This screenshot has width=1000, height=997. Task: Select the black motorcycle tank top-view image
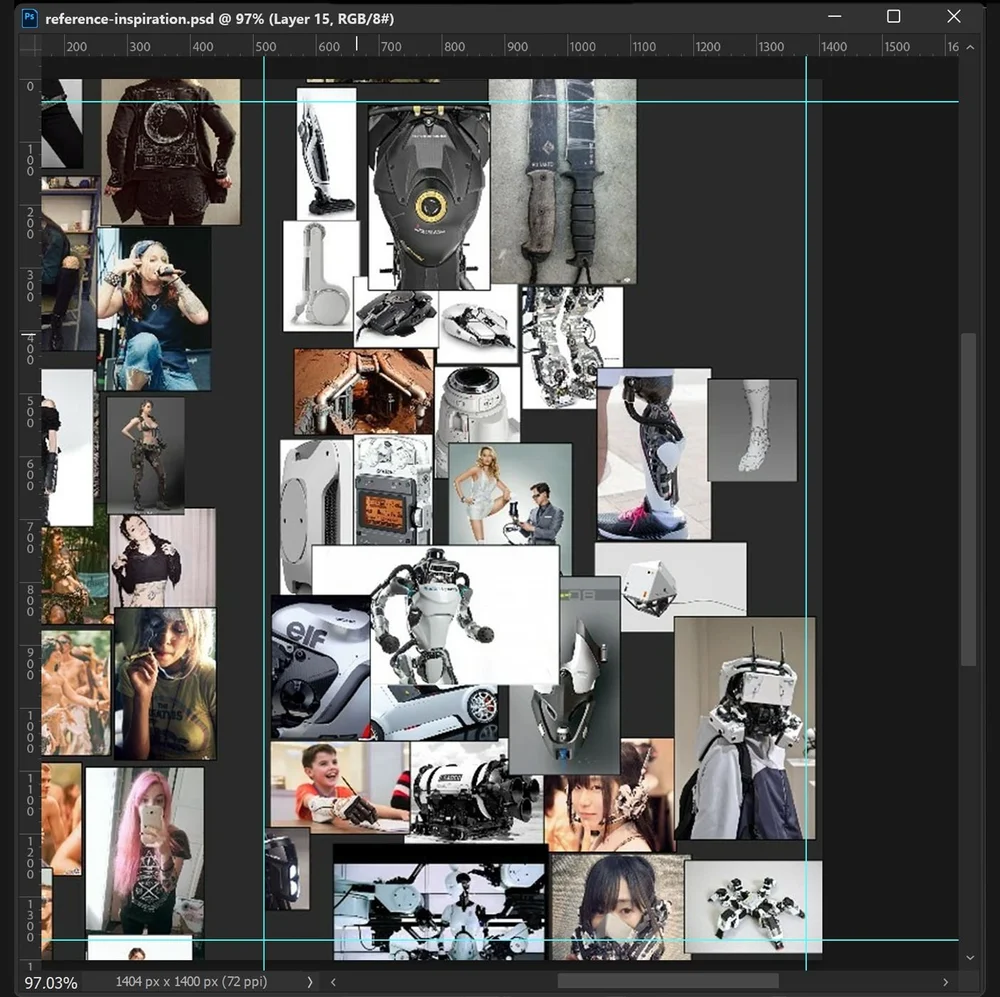[429, 198]
